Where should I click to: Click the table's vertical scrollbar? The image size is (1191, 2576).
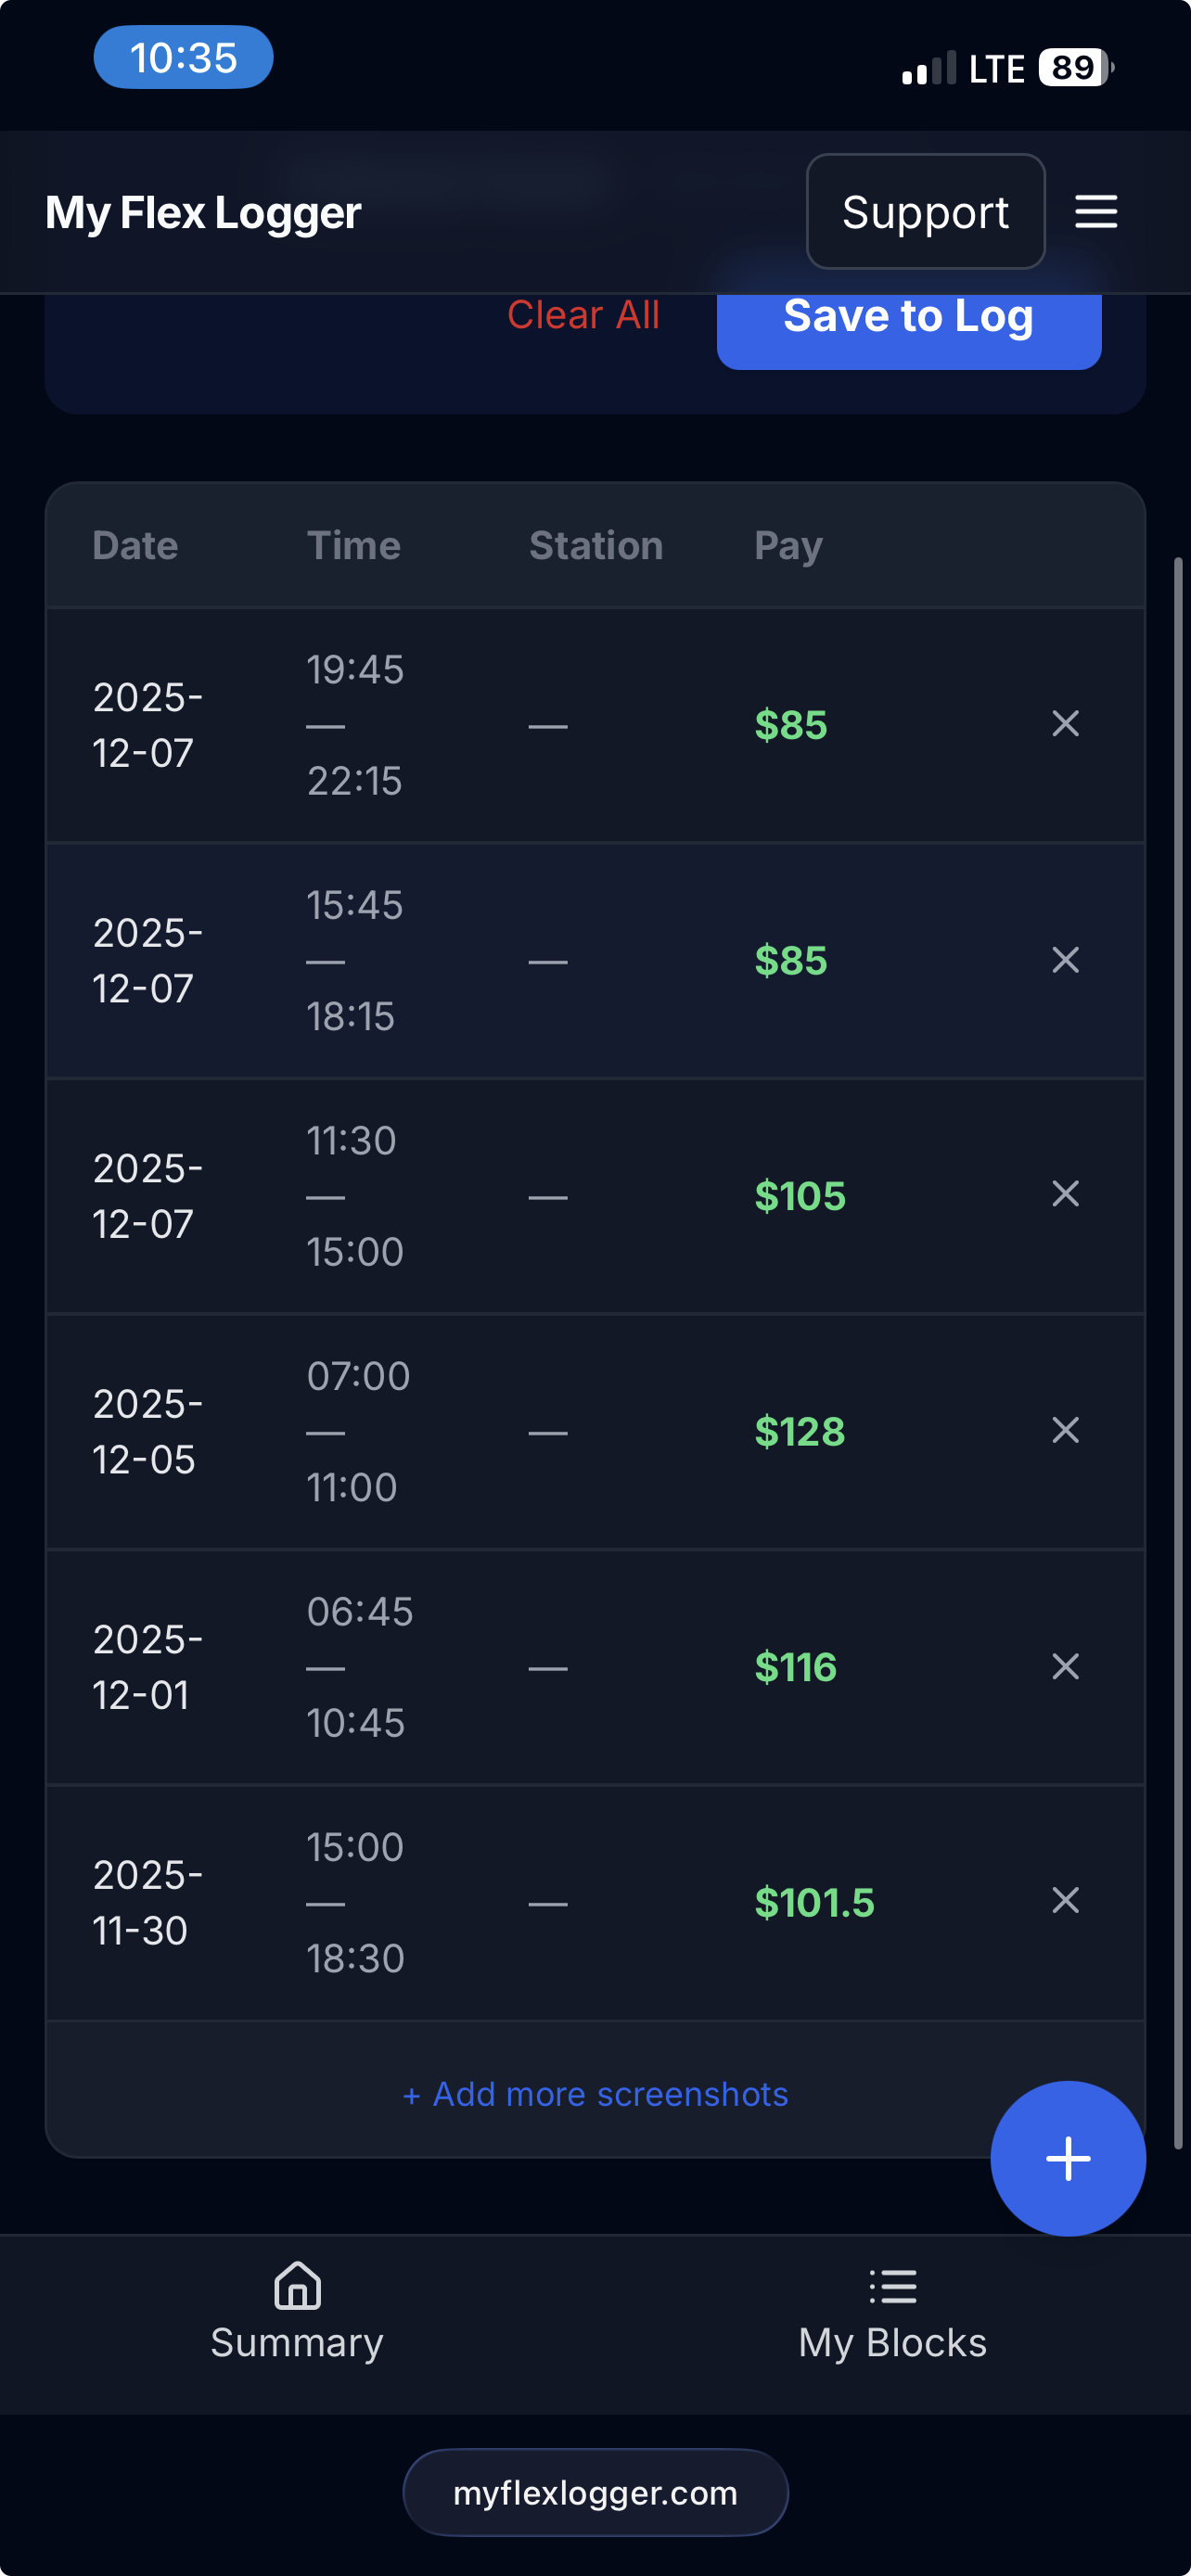[x=1178, y=1350]
